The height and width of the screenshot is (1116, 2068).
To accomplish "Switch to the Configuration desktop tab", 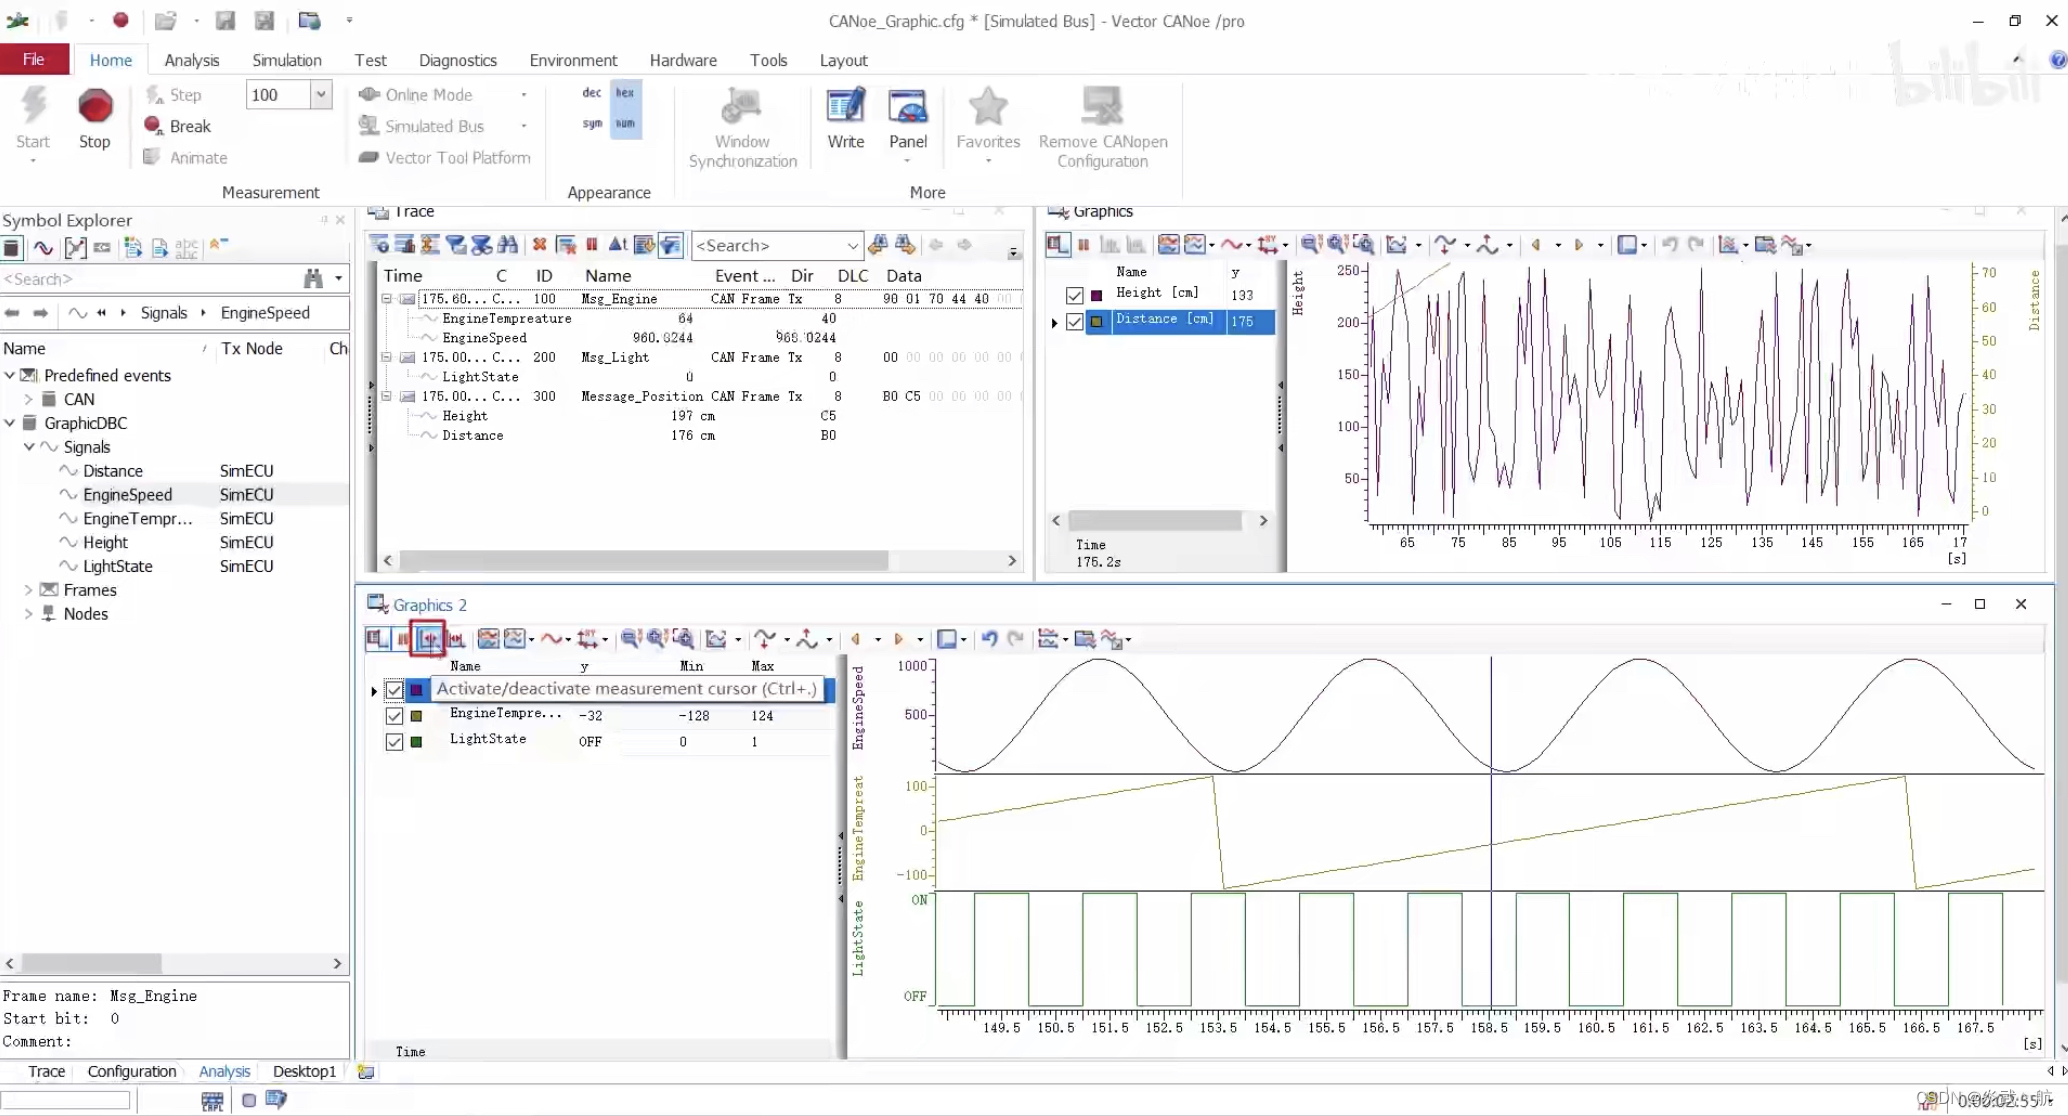I will point(131,1071).
